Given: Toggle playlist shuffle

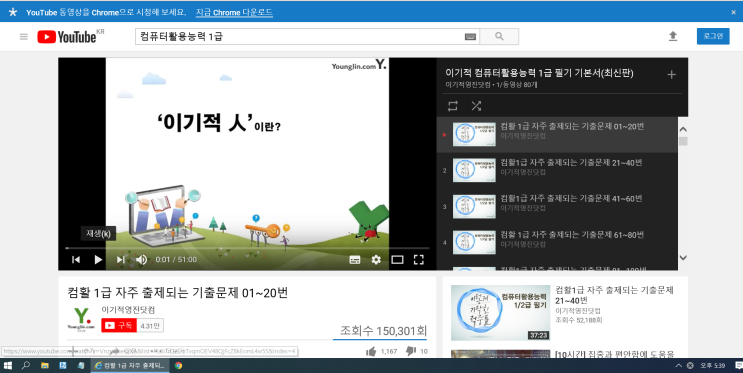Looking at the screenshot, I should coord(476,106).
